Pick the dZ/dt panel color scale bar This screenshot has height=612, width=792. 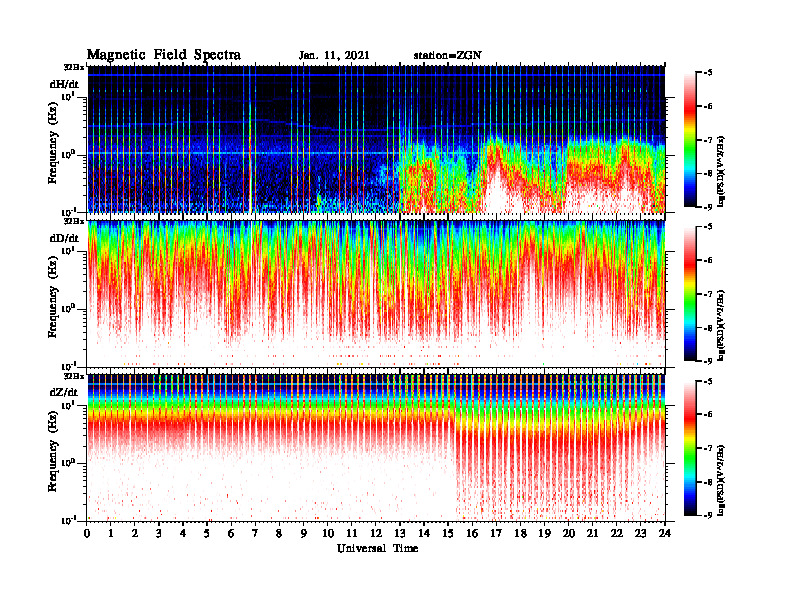[690, 448]
